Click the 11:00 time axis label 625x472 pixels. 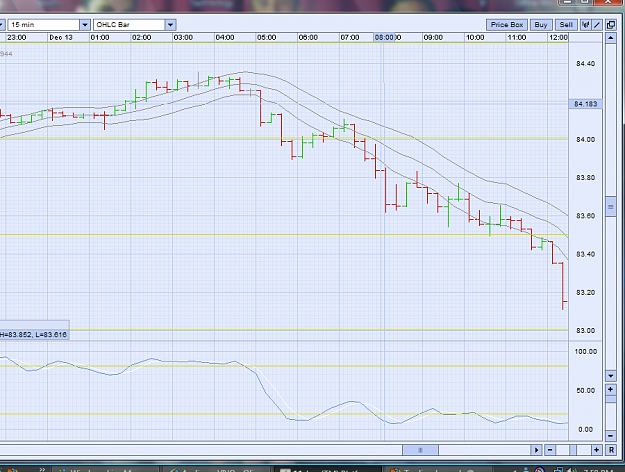517,37
